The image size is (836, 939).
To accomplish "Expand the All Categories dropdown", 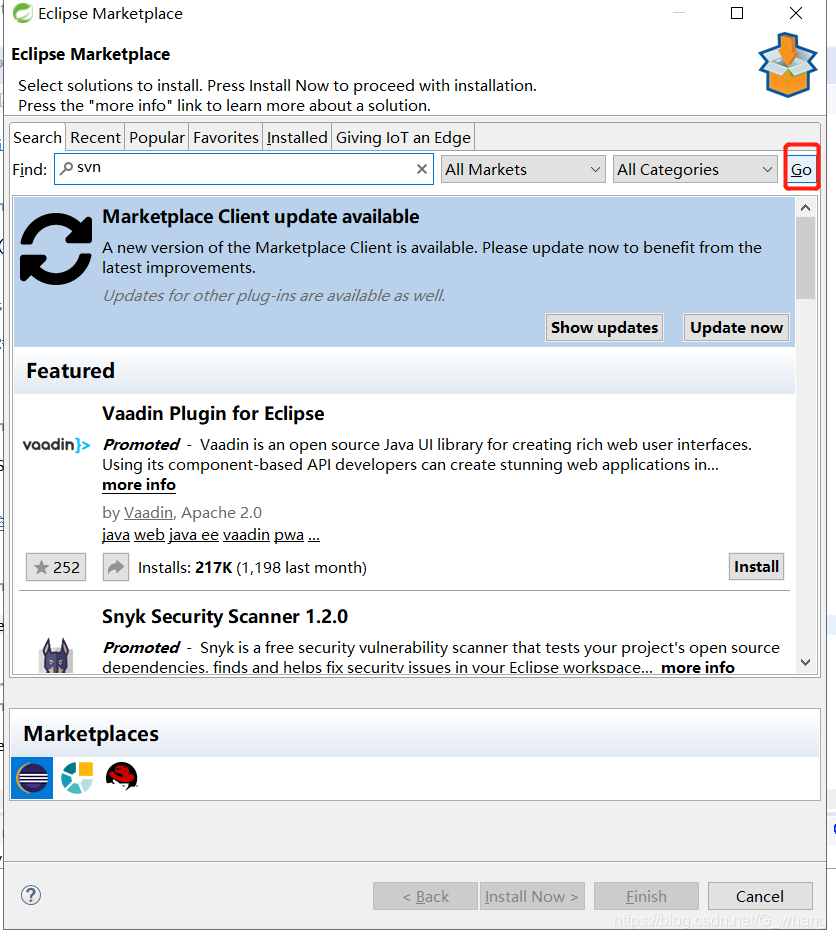I will click(x=695, y=169).
